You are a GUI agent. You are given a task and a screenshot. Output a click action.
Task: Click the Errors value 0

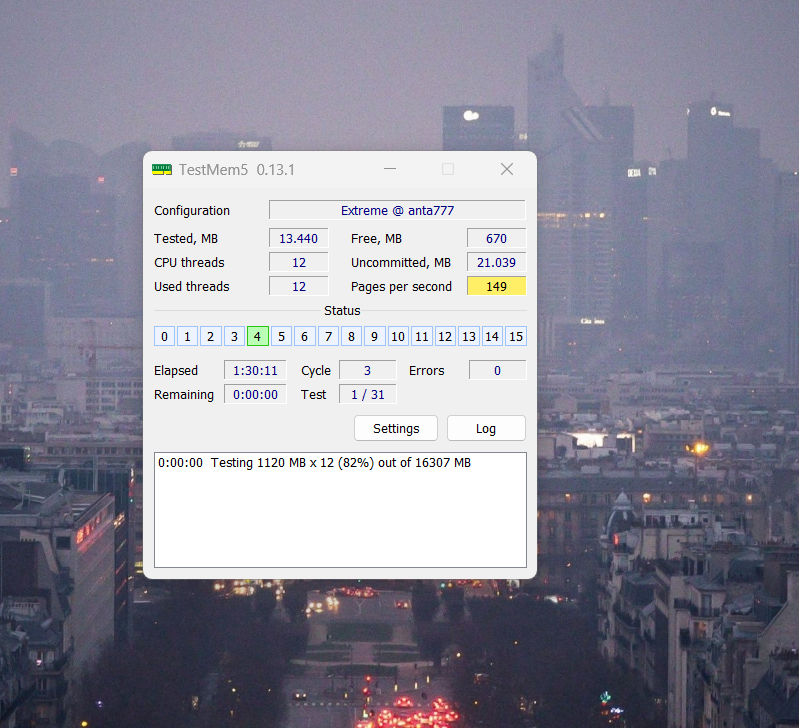[x=497, y=370]
